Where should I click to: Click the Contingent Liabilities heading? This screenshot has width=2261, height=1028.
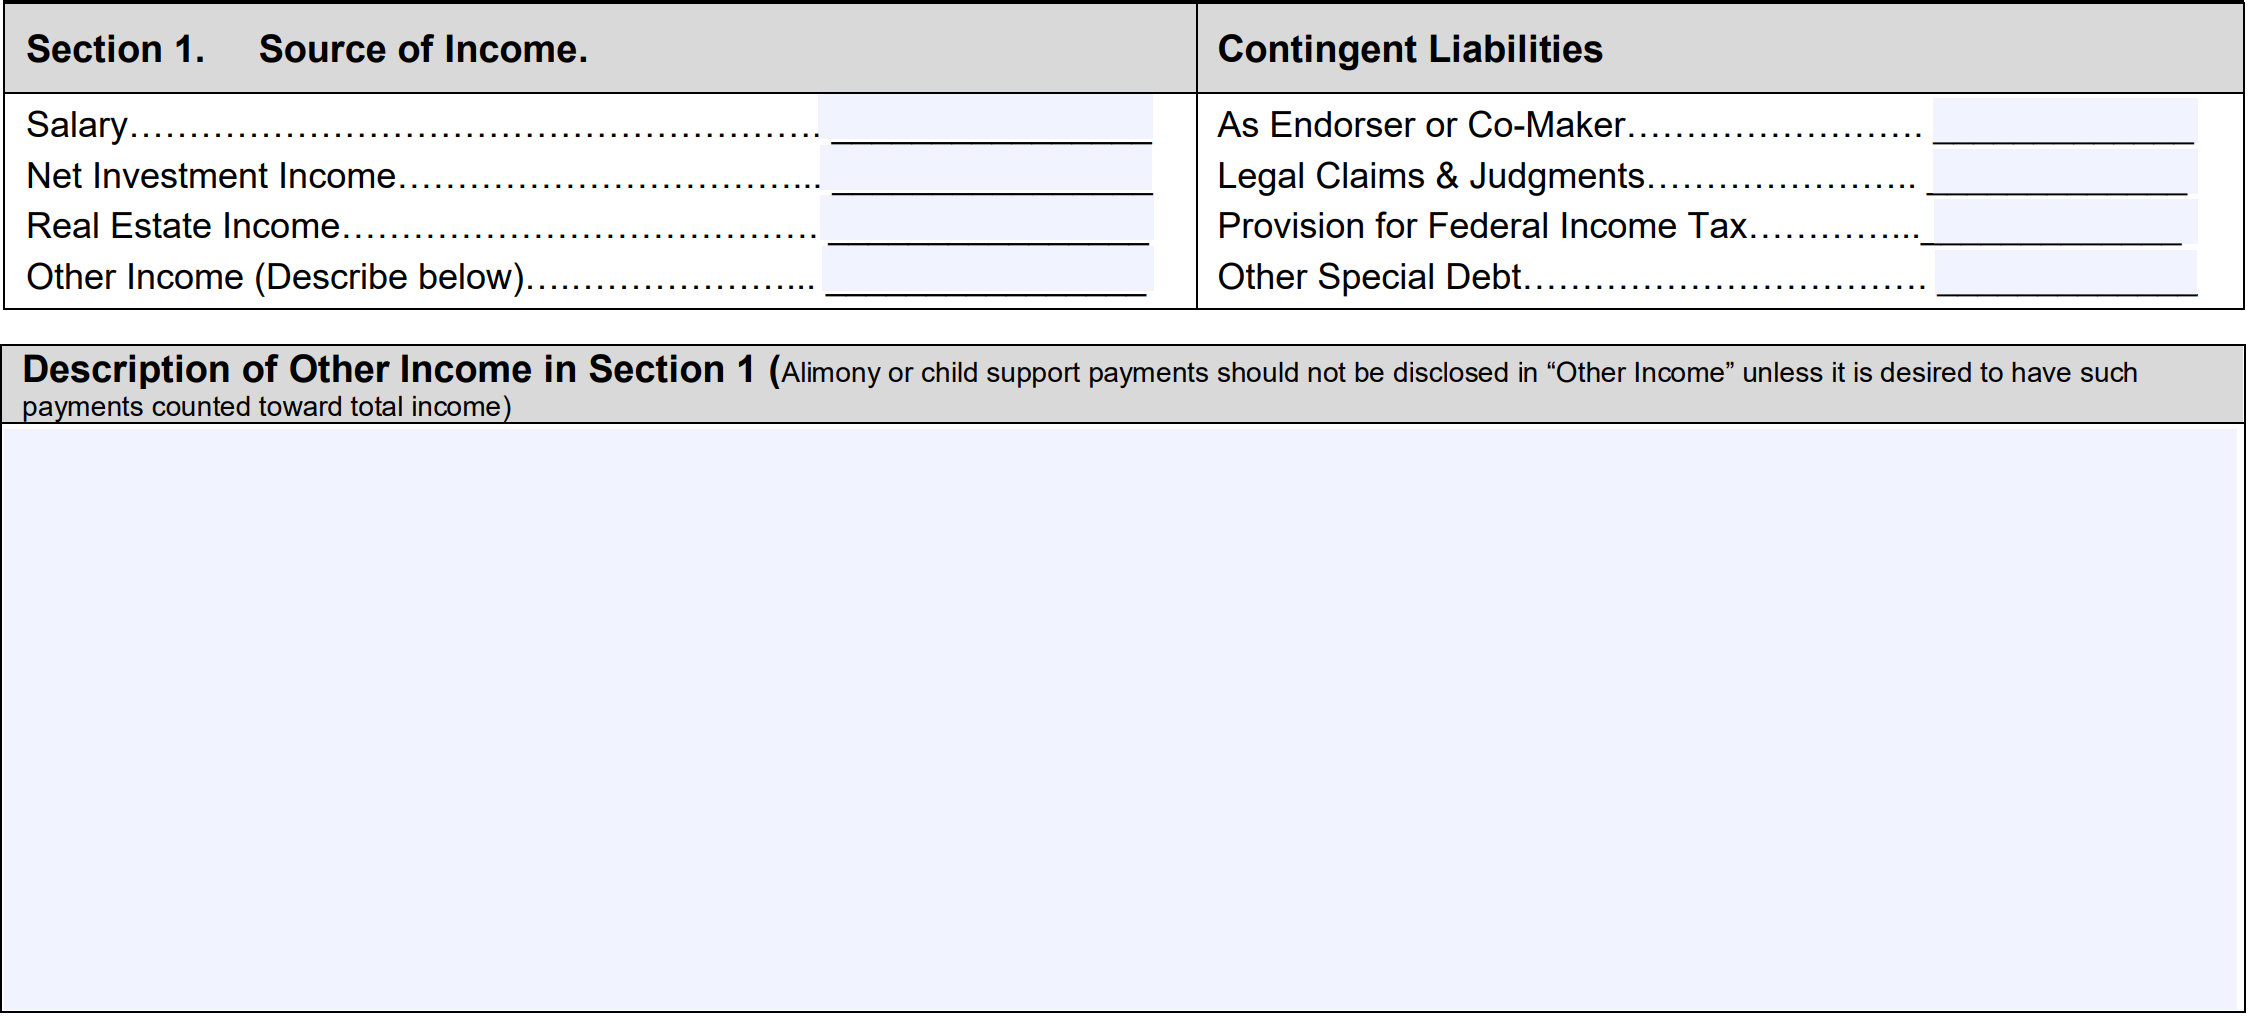pos(1410,49)
